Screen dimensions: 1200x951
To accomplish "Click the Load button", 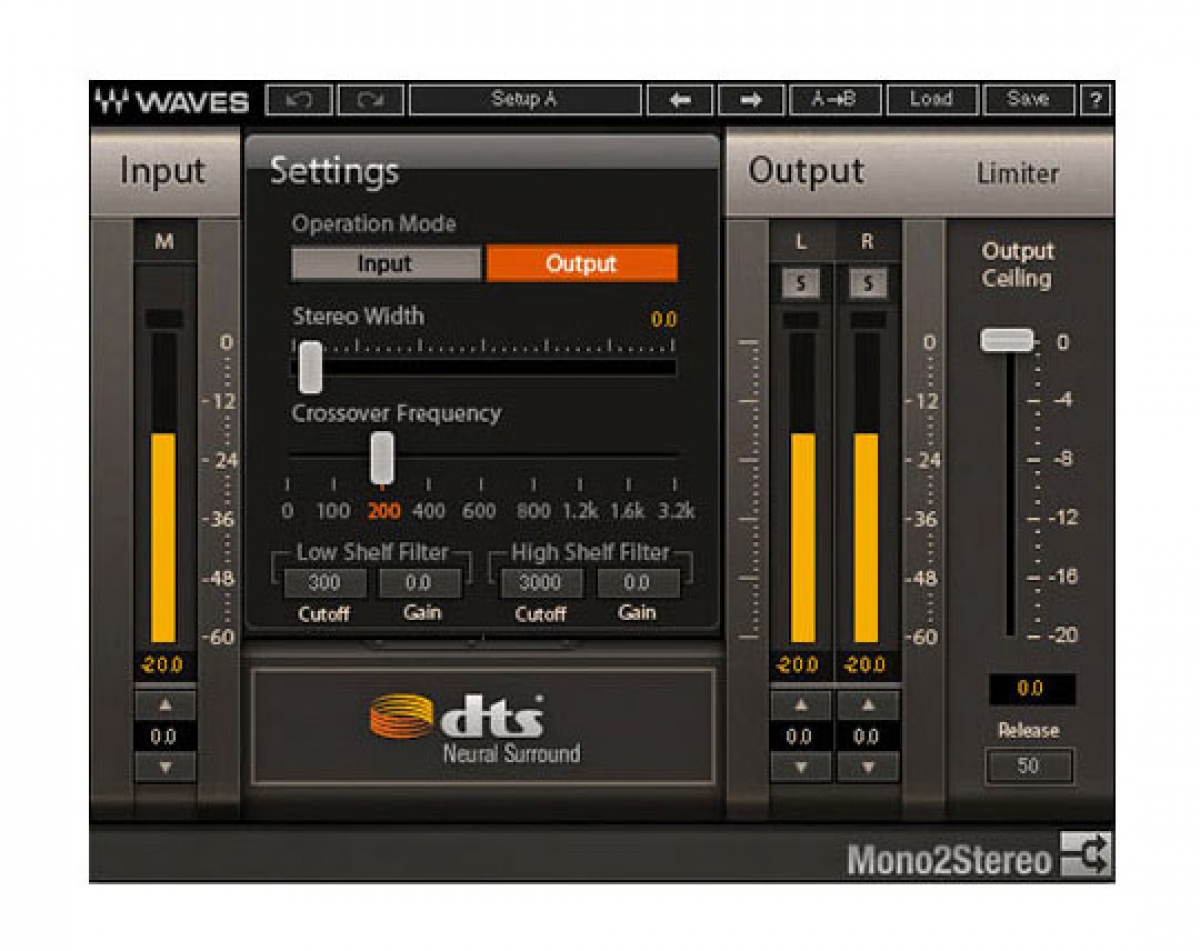I will [932, 99].
